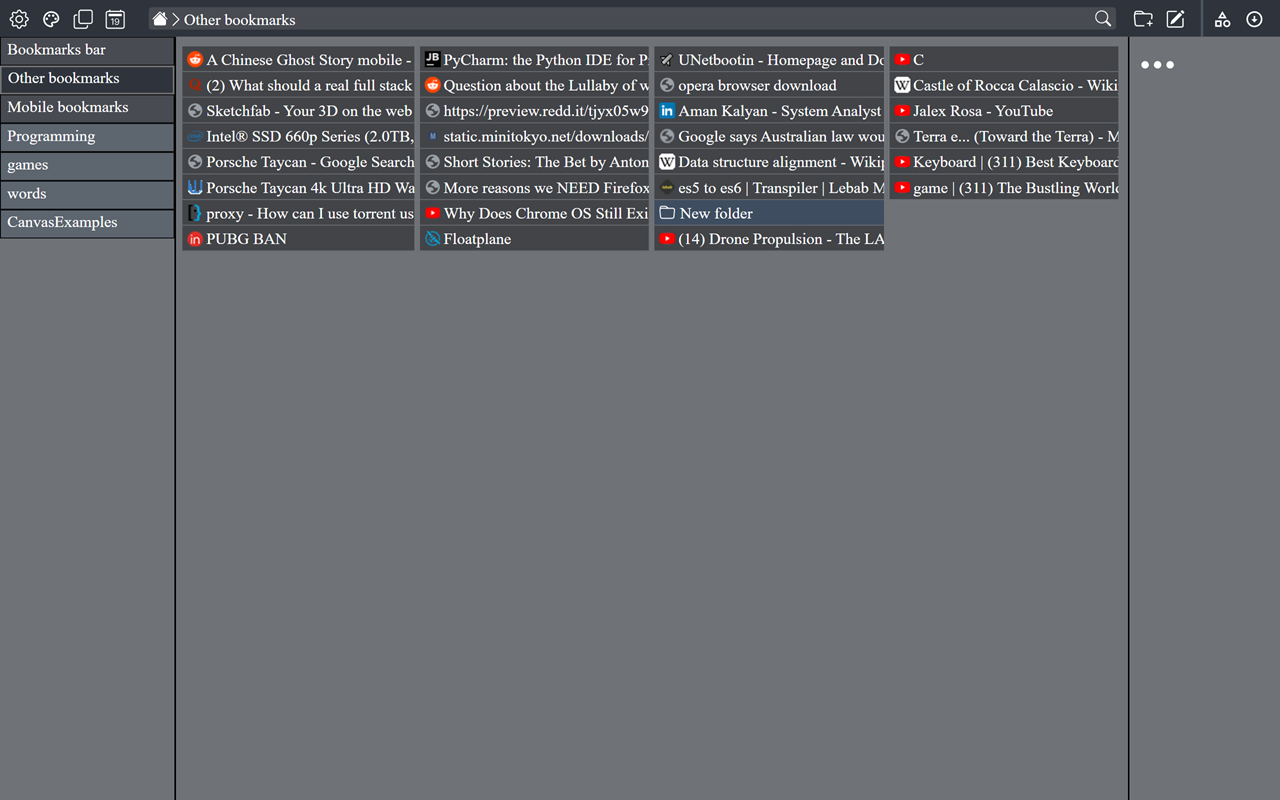
Task: Open 'Castle of Rocca Calascio' bookmark
Action: pyautogui.click(x=1004, y=86)
